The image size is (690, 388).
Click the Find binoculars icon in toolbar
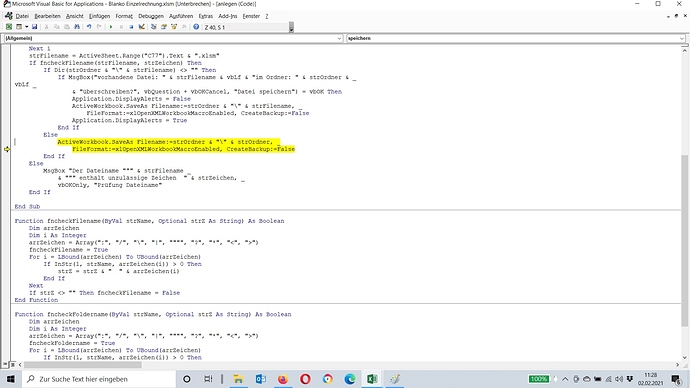click(77, 27)
